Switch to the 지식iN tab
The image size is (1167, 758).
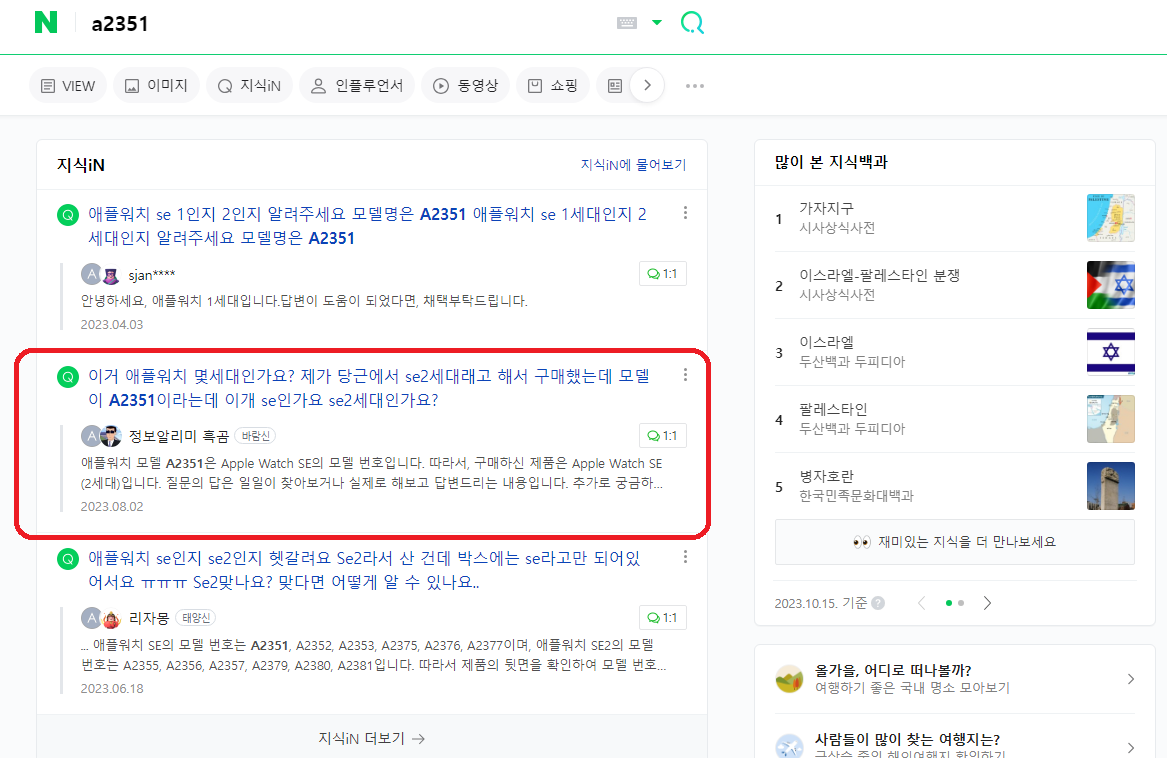click(x=249, y=86)
